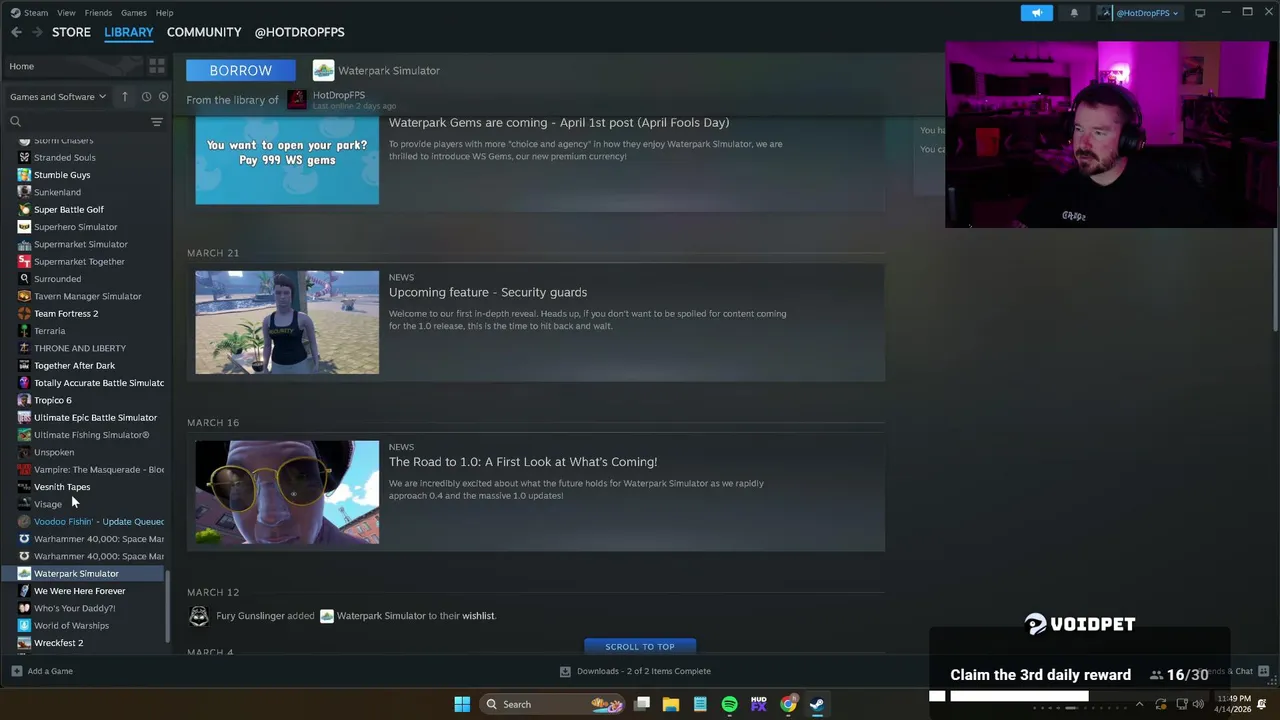Click the Home library button

click(72, 66)
